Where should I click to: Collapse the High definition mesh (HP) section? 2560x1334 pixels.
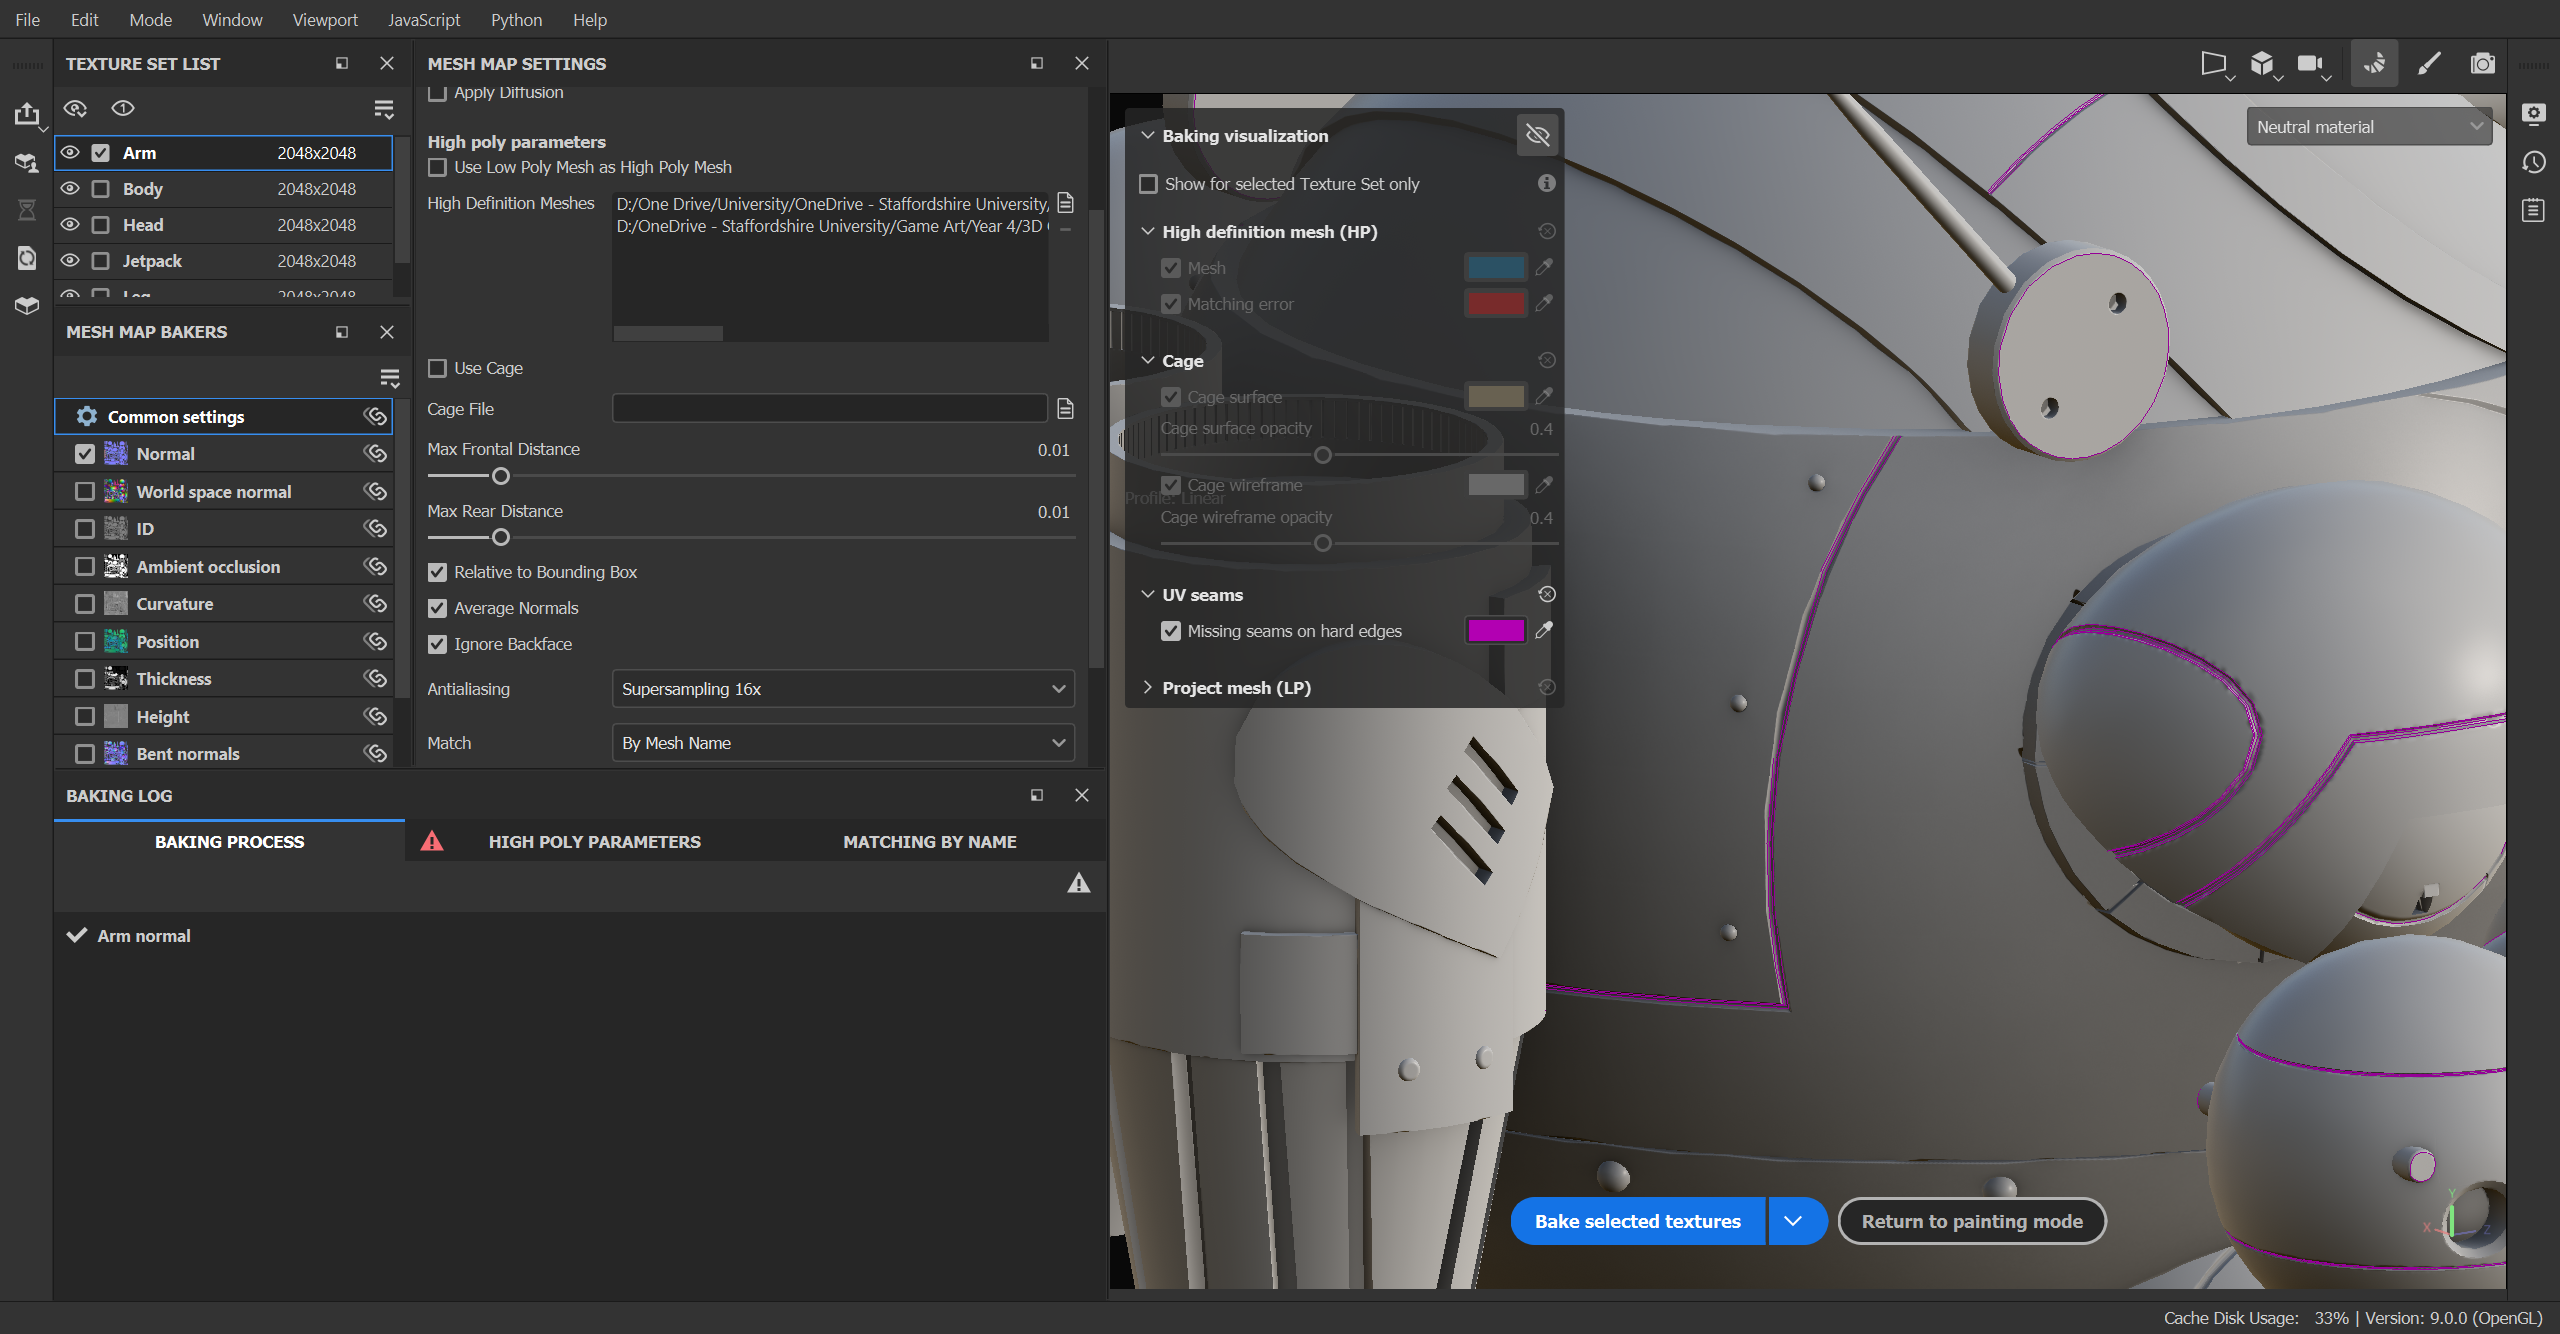1148,231
